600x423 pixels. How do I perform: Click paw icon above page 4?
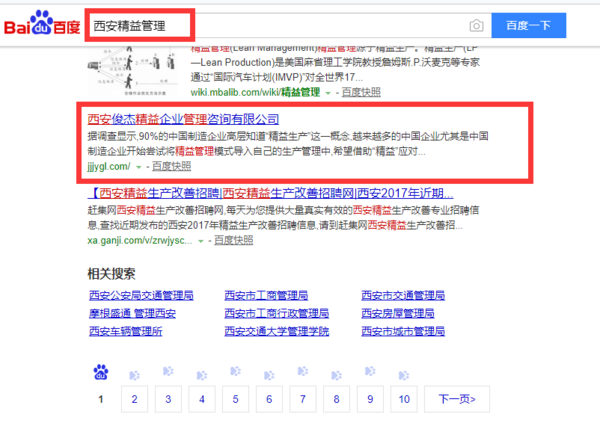pos(202,375)
